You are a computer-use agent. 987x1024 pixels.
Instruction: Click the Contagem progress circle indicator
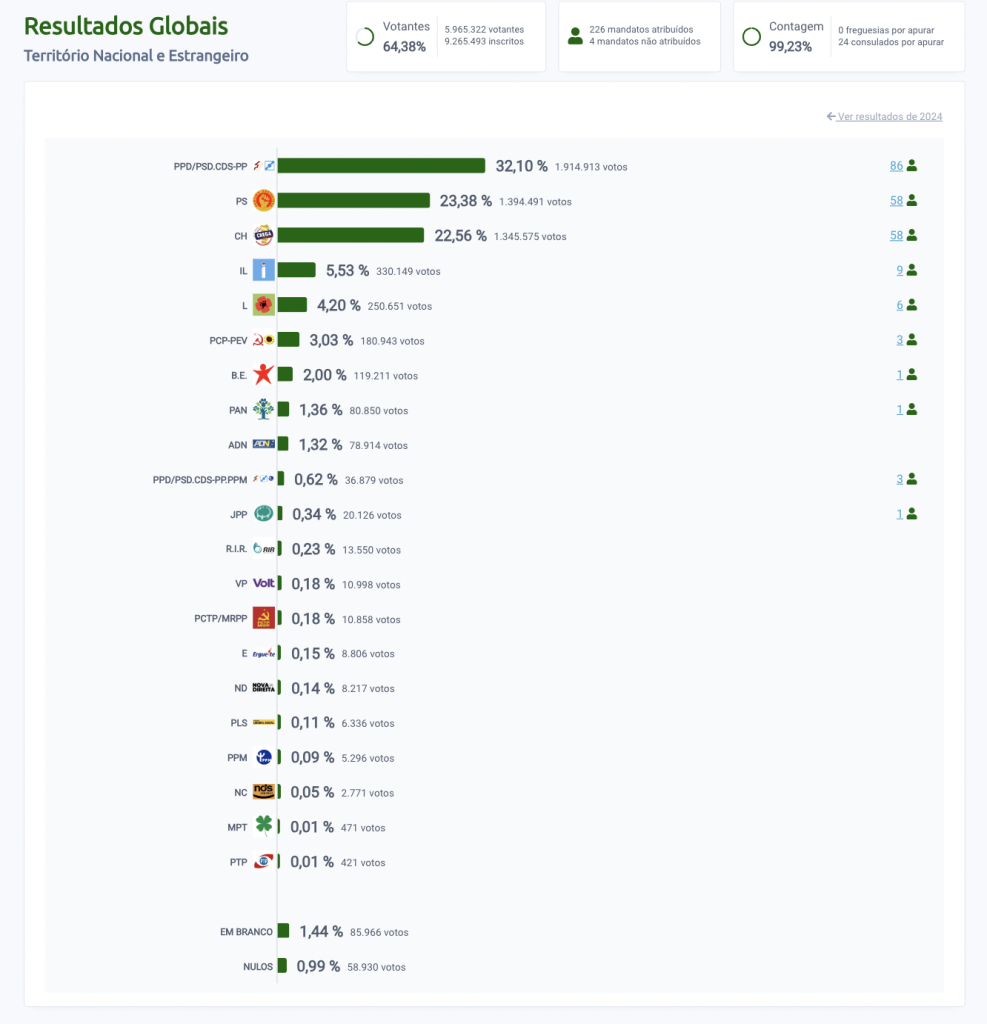[751, 37]
